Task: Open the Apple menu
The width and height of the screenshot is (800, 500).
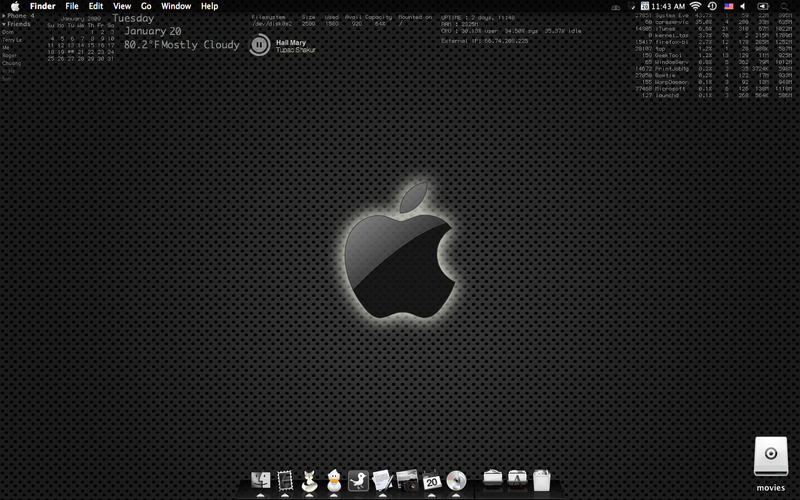Action: 15,6
